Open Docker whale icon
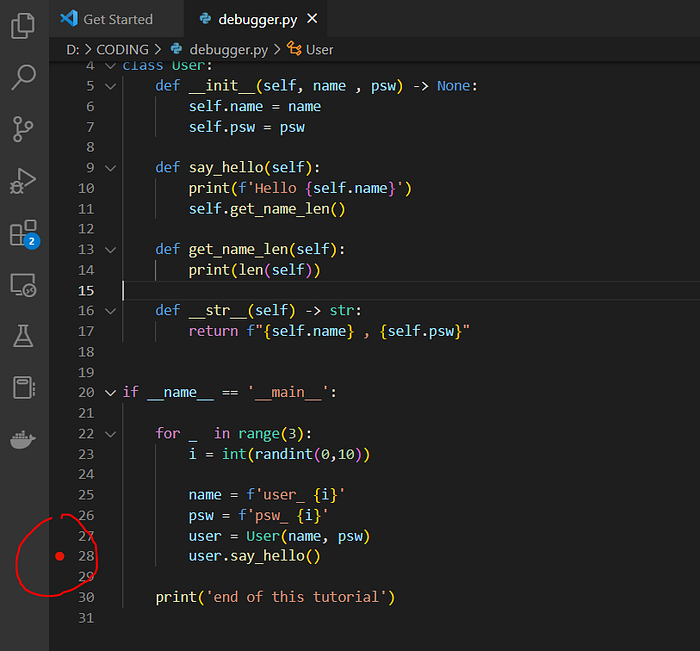Viewport: 700px width, 651px height. [23, 439]
